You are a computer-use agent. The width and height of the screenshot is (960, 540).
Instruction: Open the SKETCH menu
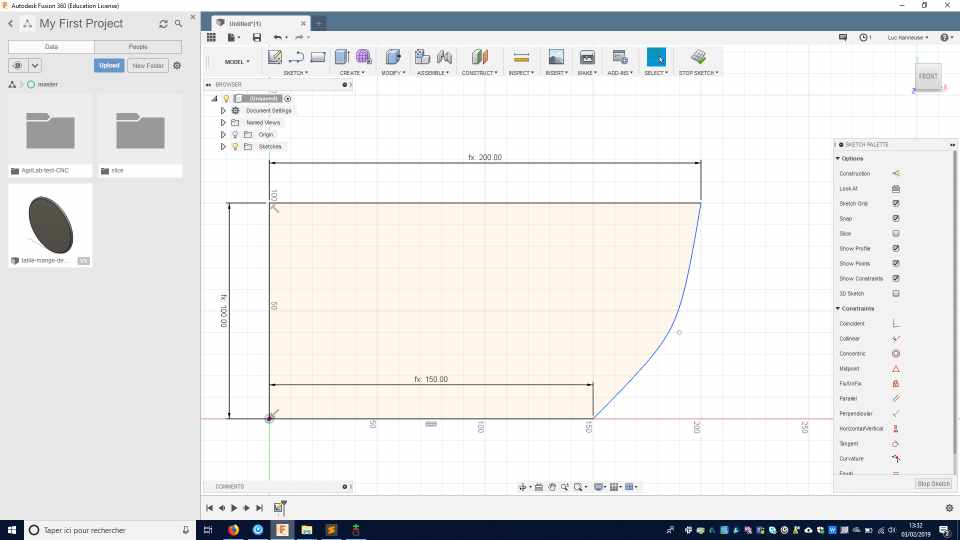coord(296,73)
